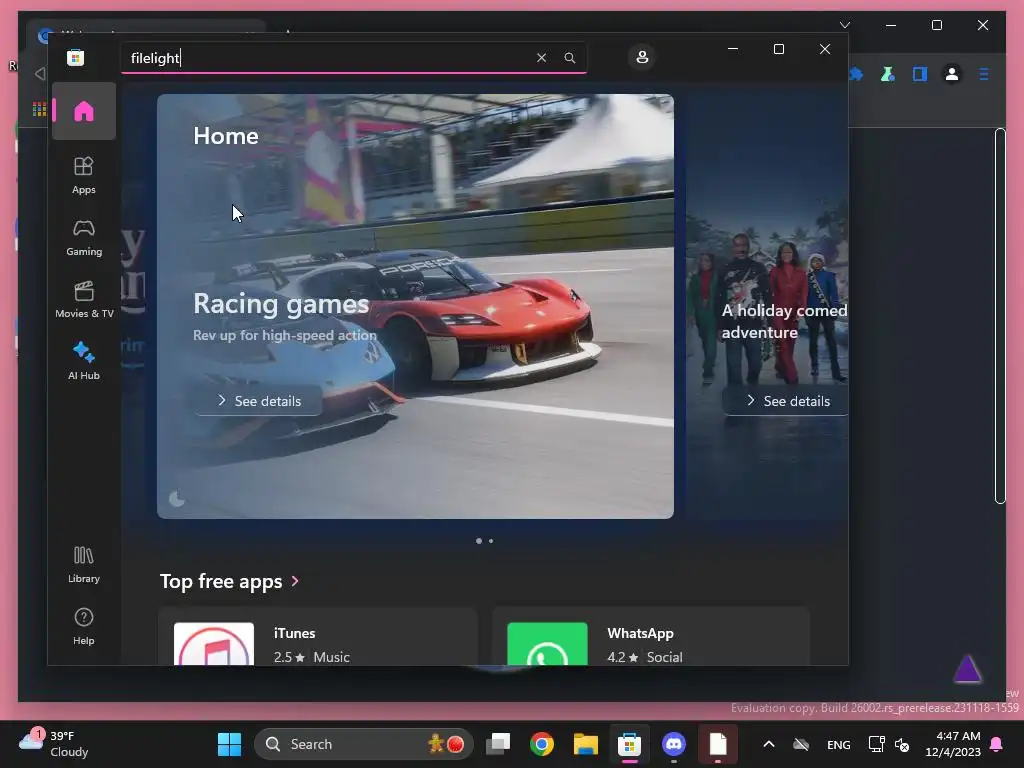Open the Home section in Store sidebar
Screen dimensions: 1024x768
click(x=84, y=111)
